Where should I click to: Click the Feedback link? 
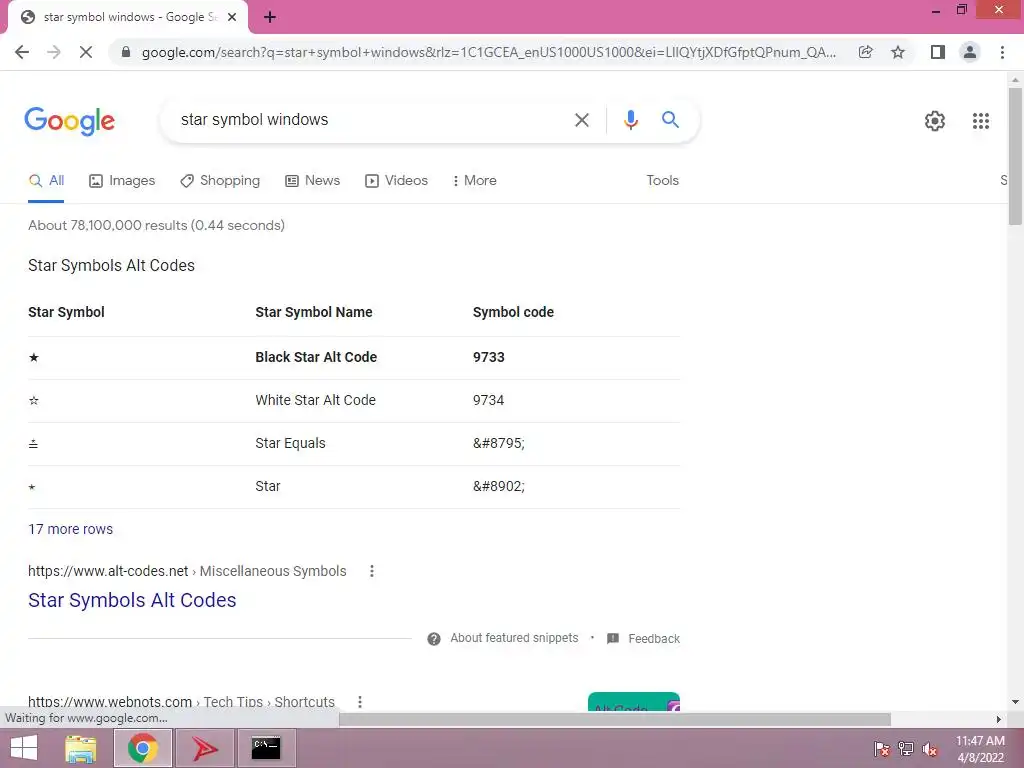654,639
